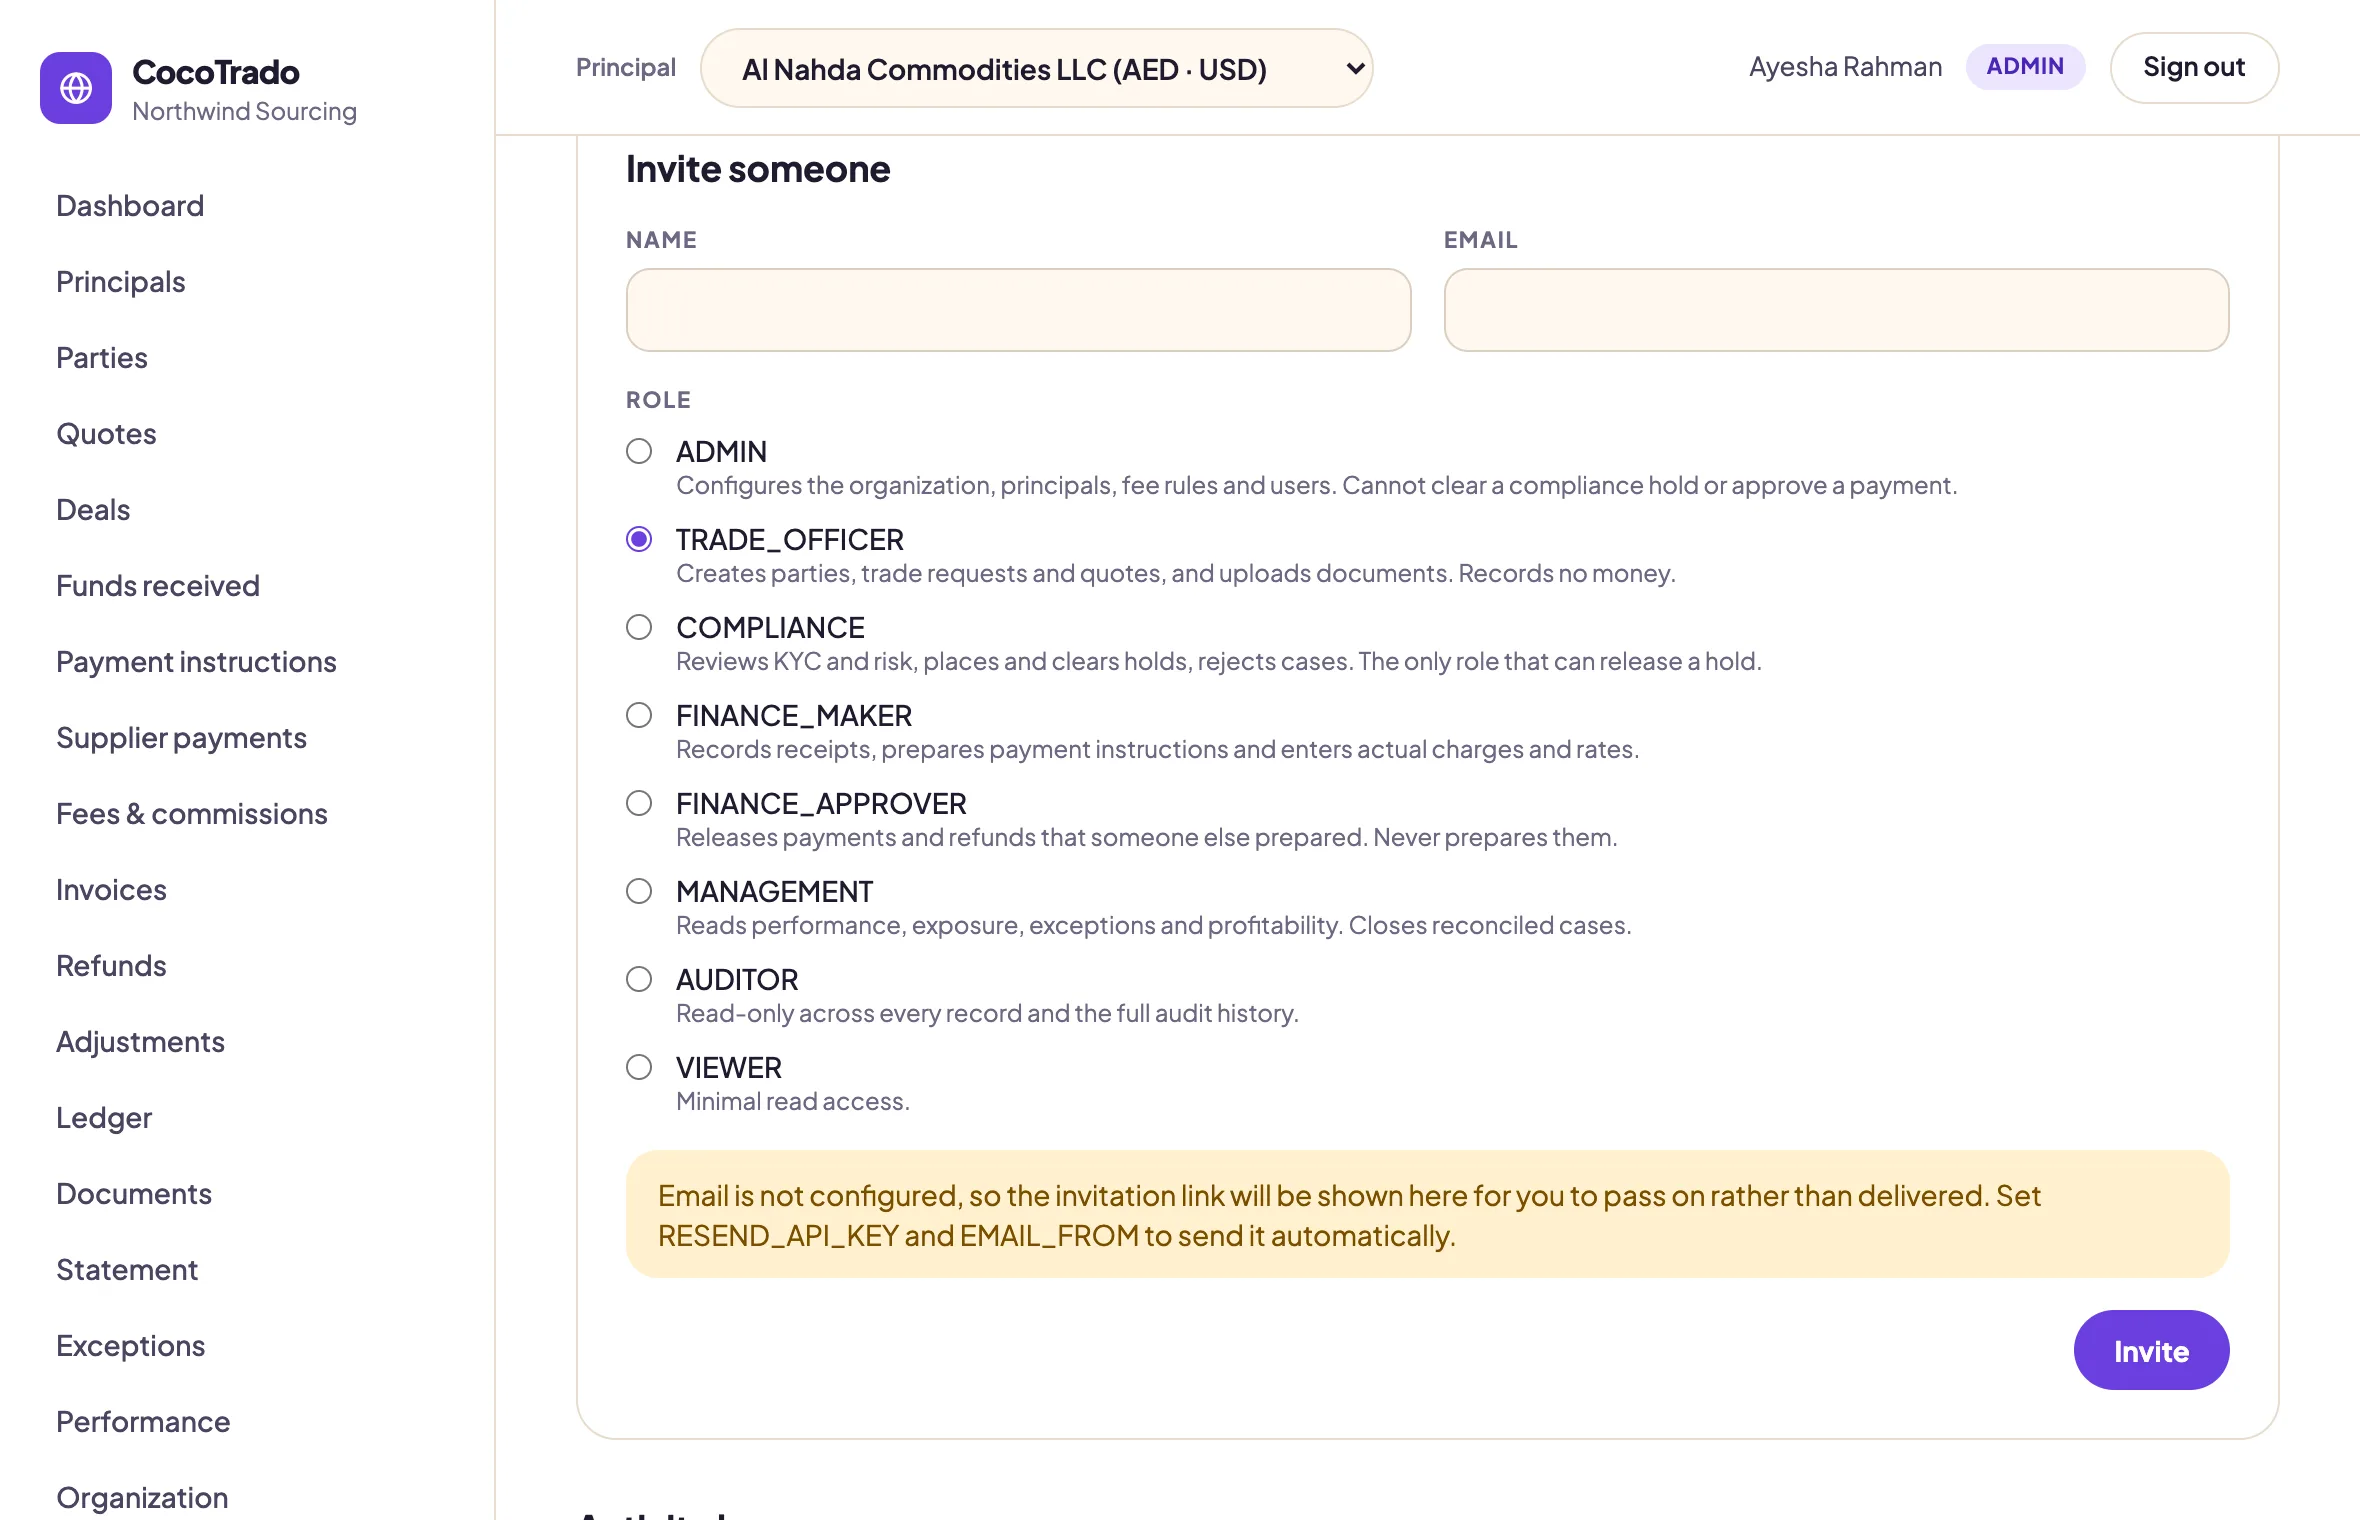Open Fees & commissions page
Image resolution: width=2360 pixels, height=1520 pixels.
pyautogui.click(x=192, y=813)
